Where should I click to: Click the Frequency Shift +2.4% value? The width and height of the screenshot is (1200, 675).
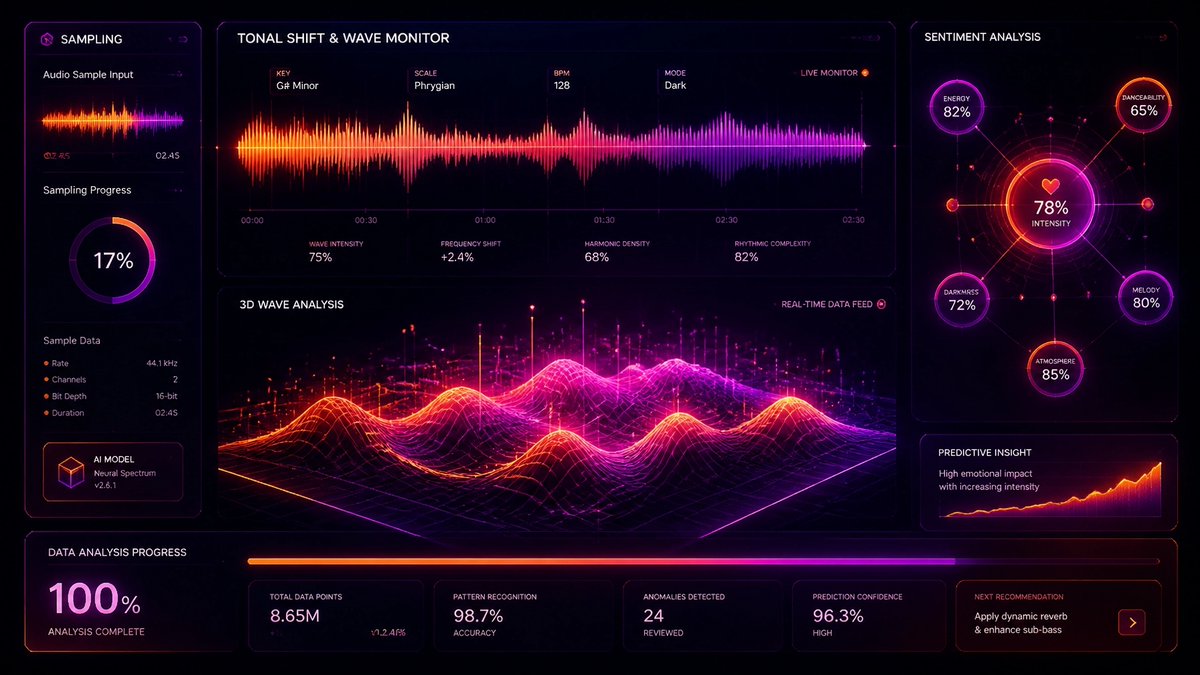tap(457, 257)
